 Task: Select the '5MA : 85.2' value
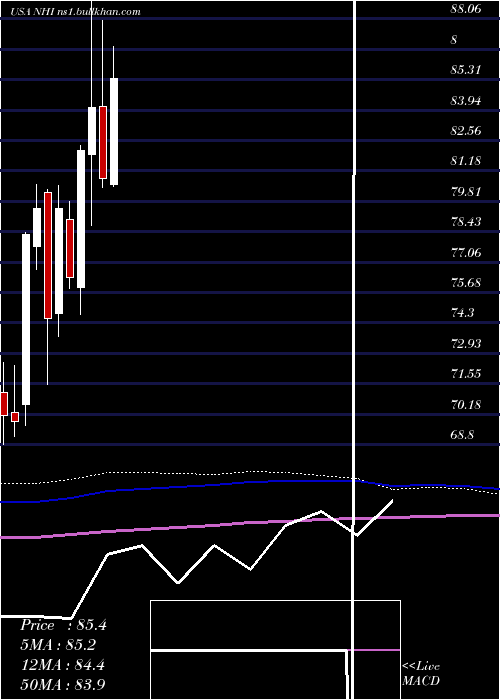tap(58, 645)
